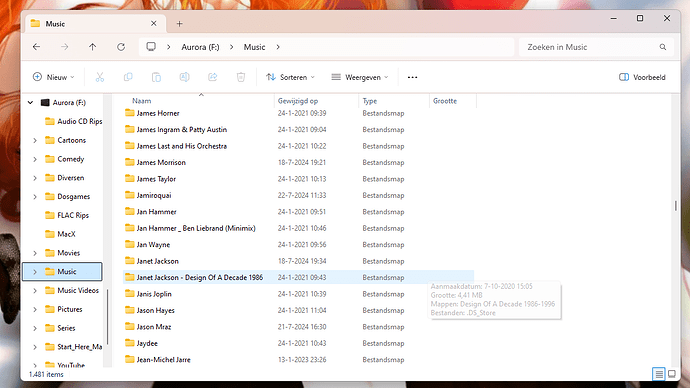Select Janet Jackson - Design Of A Decade 1986
690x388 pixels.
coord(299,278)
